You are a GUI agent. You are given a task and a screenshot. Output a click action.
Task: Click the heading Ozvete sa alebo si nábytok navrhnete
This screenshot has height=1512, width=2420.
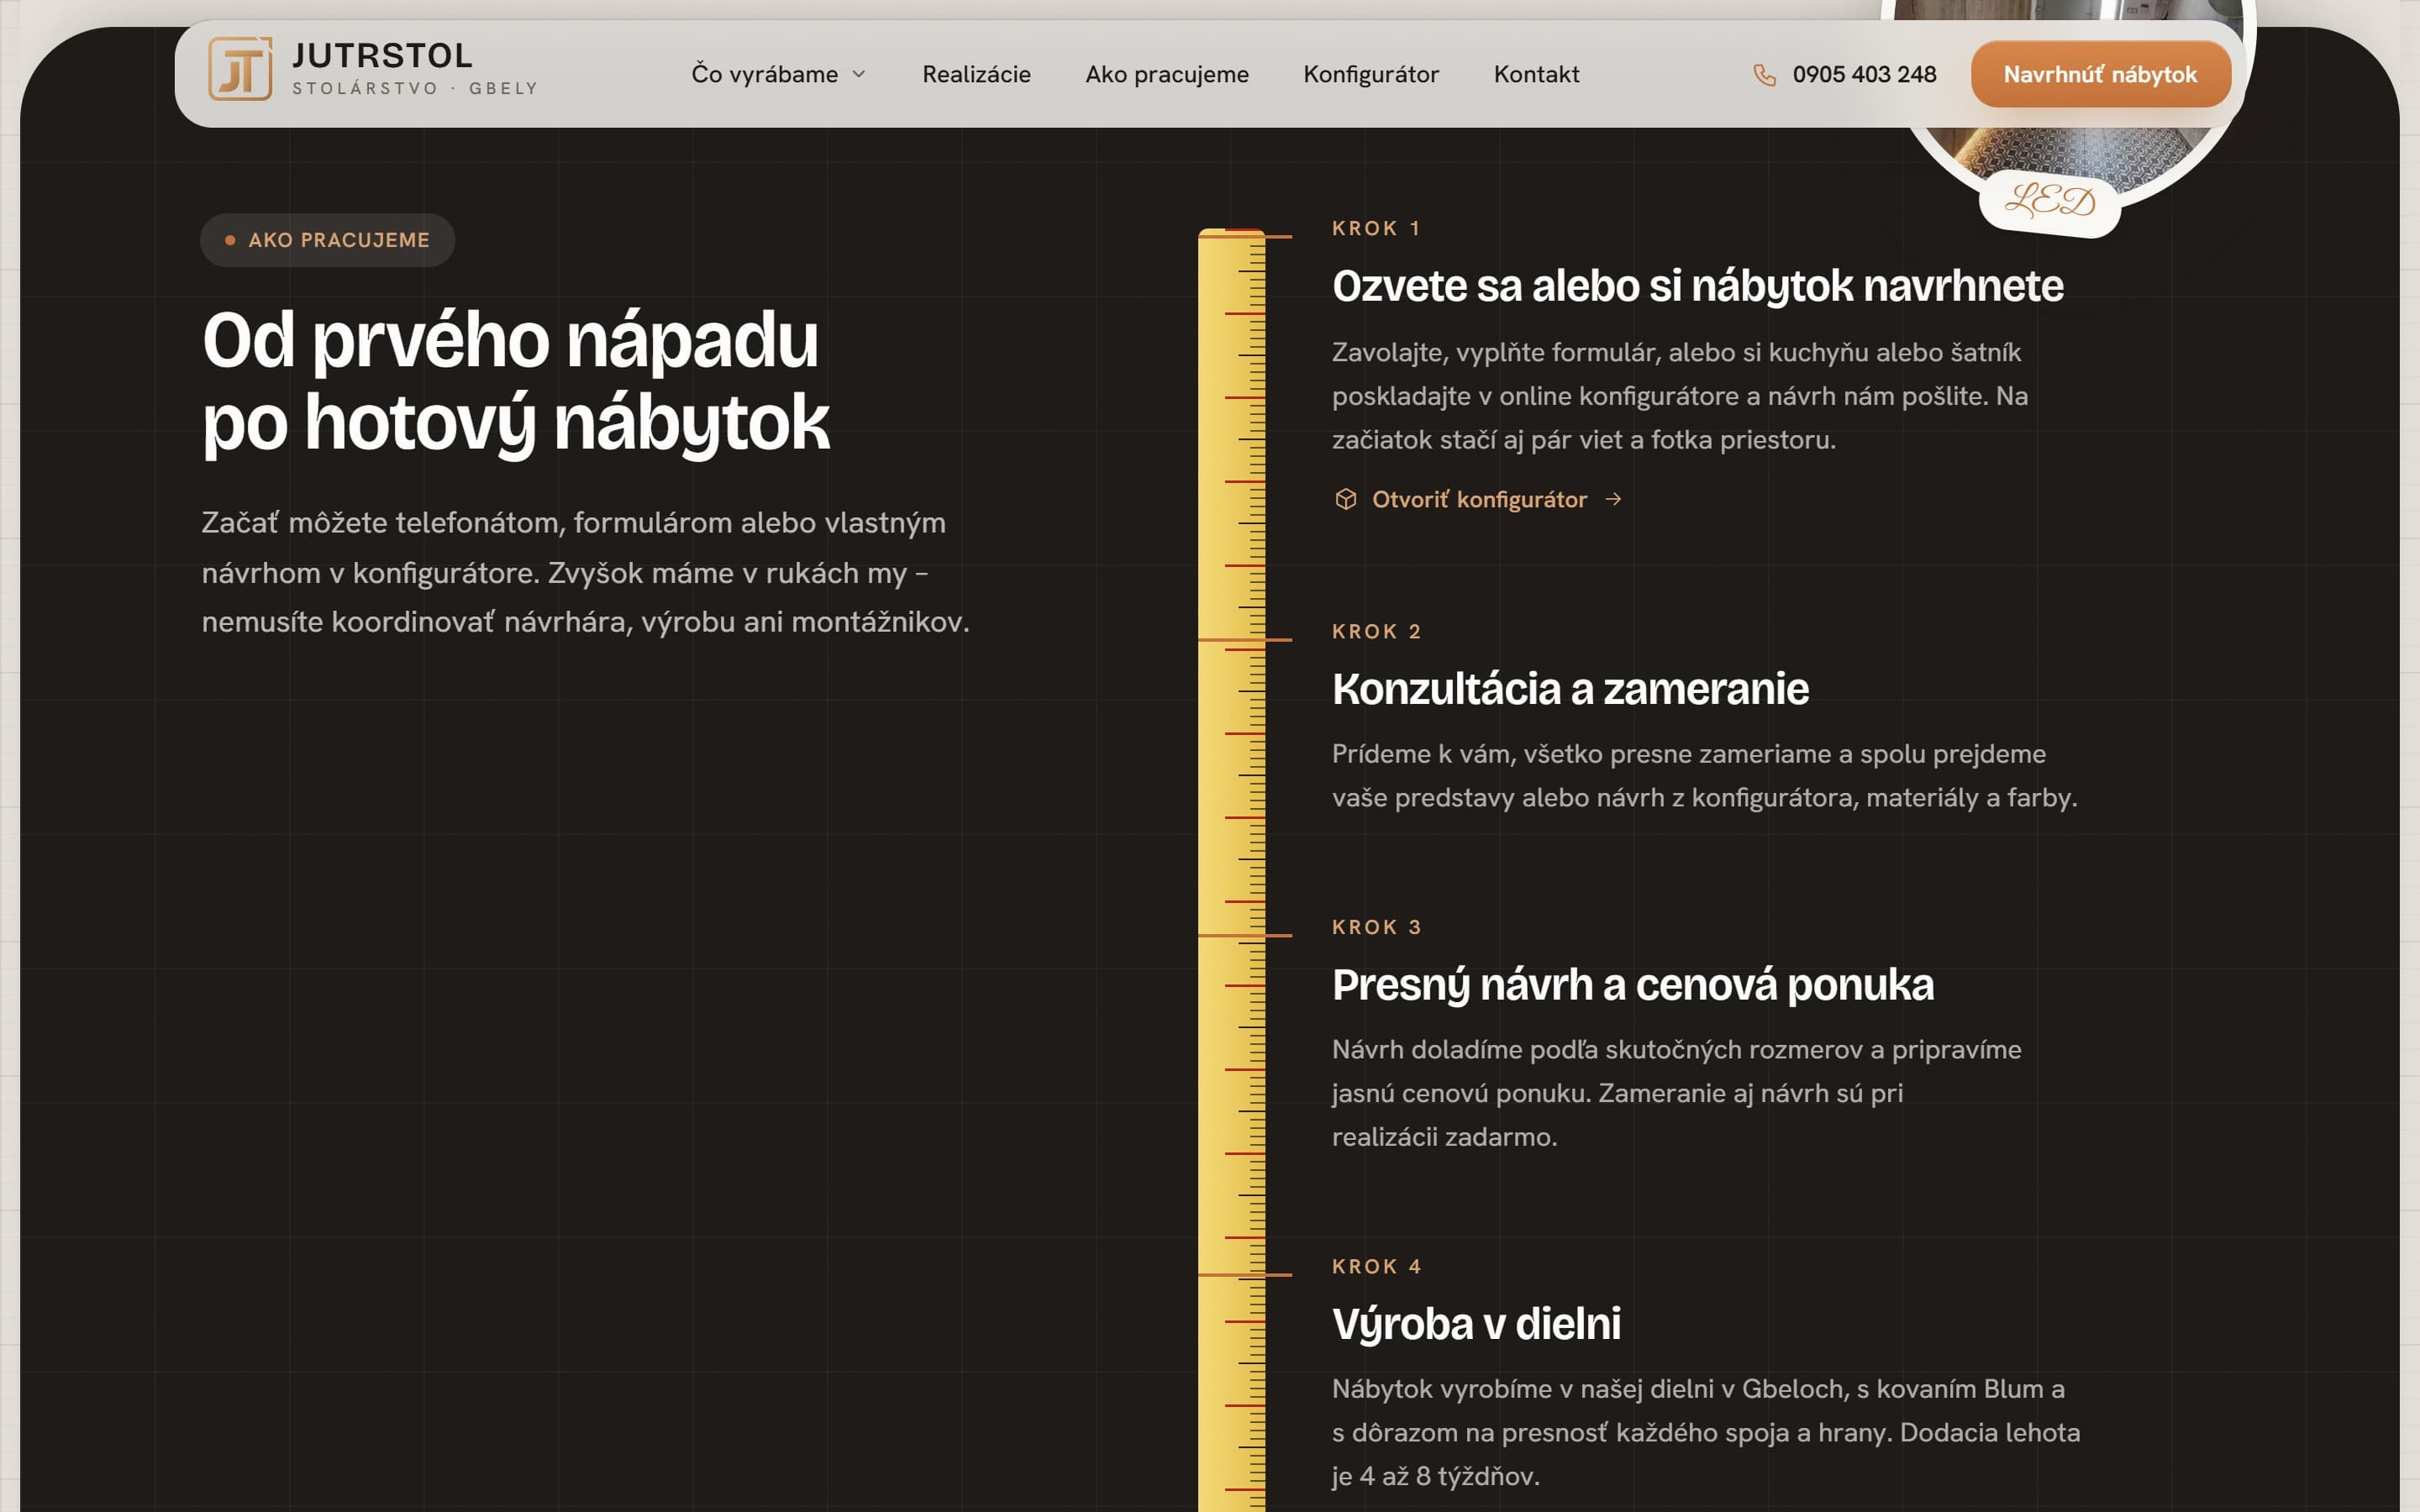click(1697, 286)
